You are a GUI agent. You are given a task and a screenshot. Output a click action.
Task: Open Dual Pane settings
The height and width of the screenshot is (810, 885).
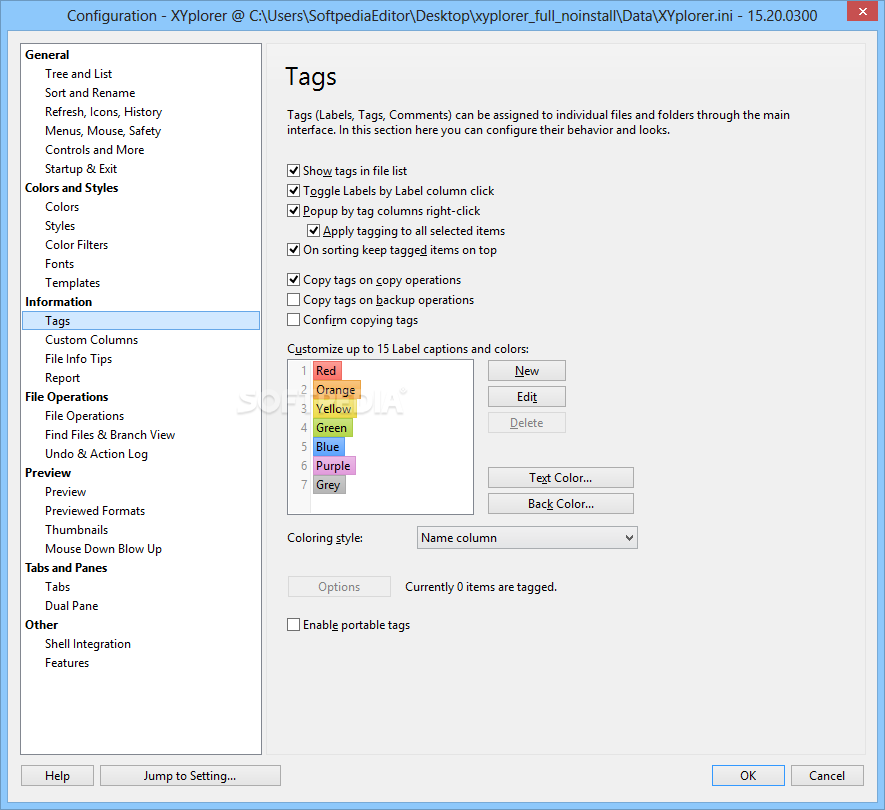point(72,606)
